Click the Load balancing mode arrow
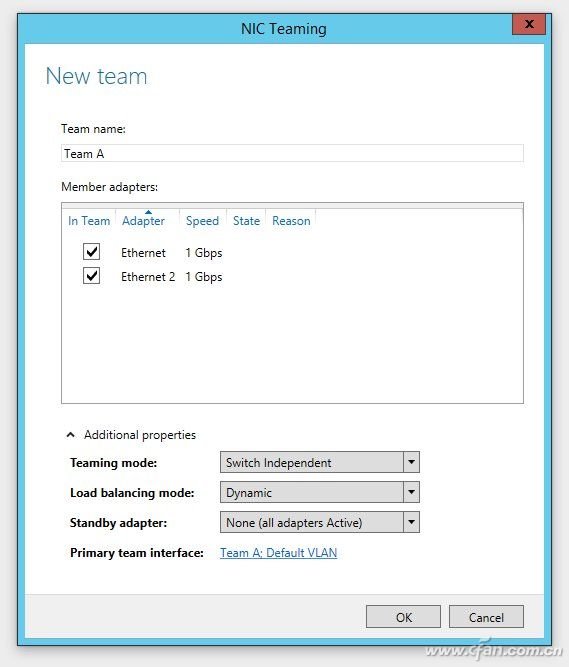 [x=411, y=492]
